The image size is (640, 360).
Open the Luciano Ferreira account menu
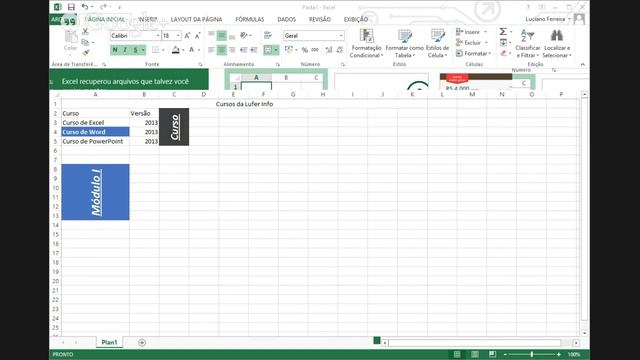pos(547,19)
